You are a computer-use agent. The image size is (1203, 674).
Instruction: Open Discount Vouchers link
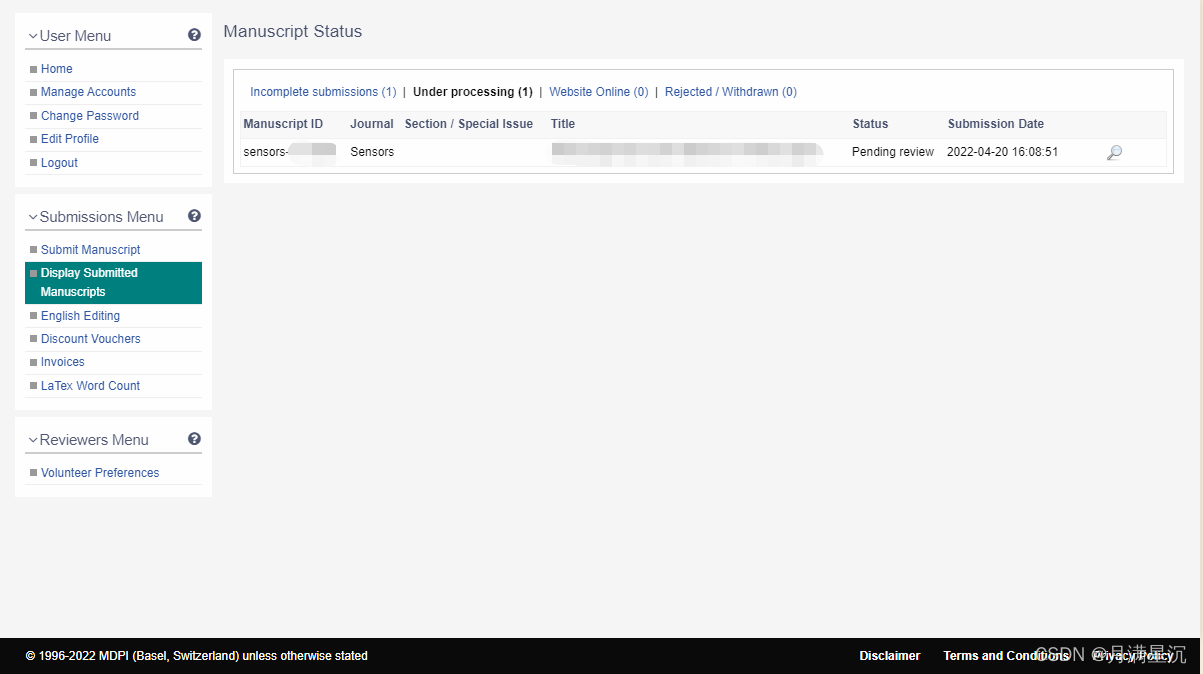tap(91, 339)
